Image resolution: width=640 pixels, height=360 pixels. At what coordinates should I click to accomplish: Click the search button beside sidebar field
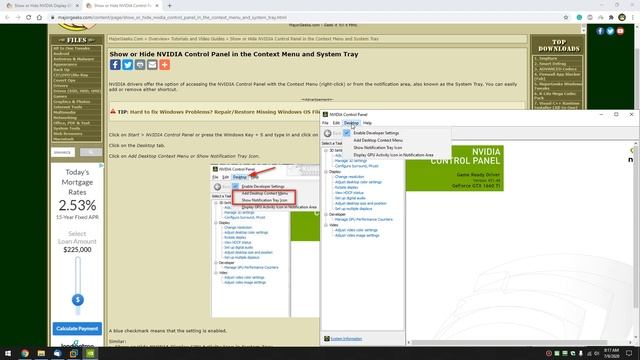(x=91, y=152)
